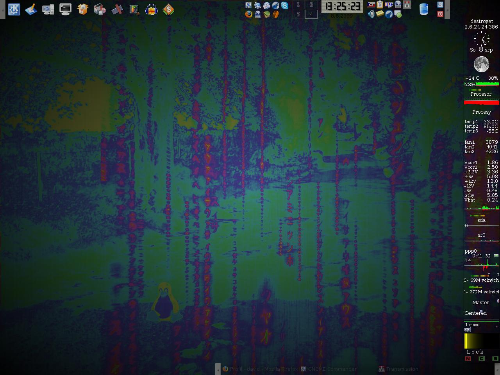This screenshot has width=500, height=375.
Task: Click the digital clock showing 13:25:23
Action: pyautogui.click(x=342, y=6)
